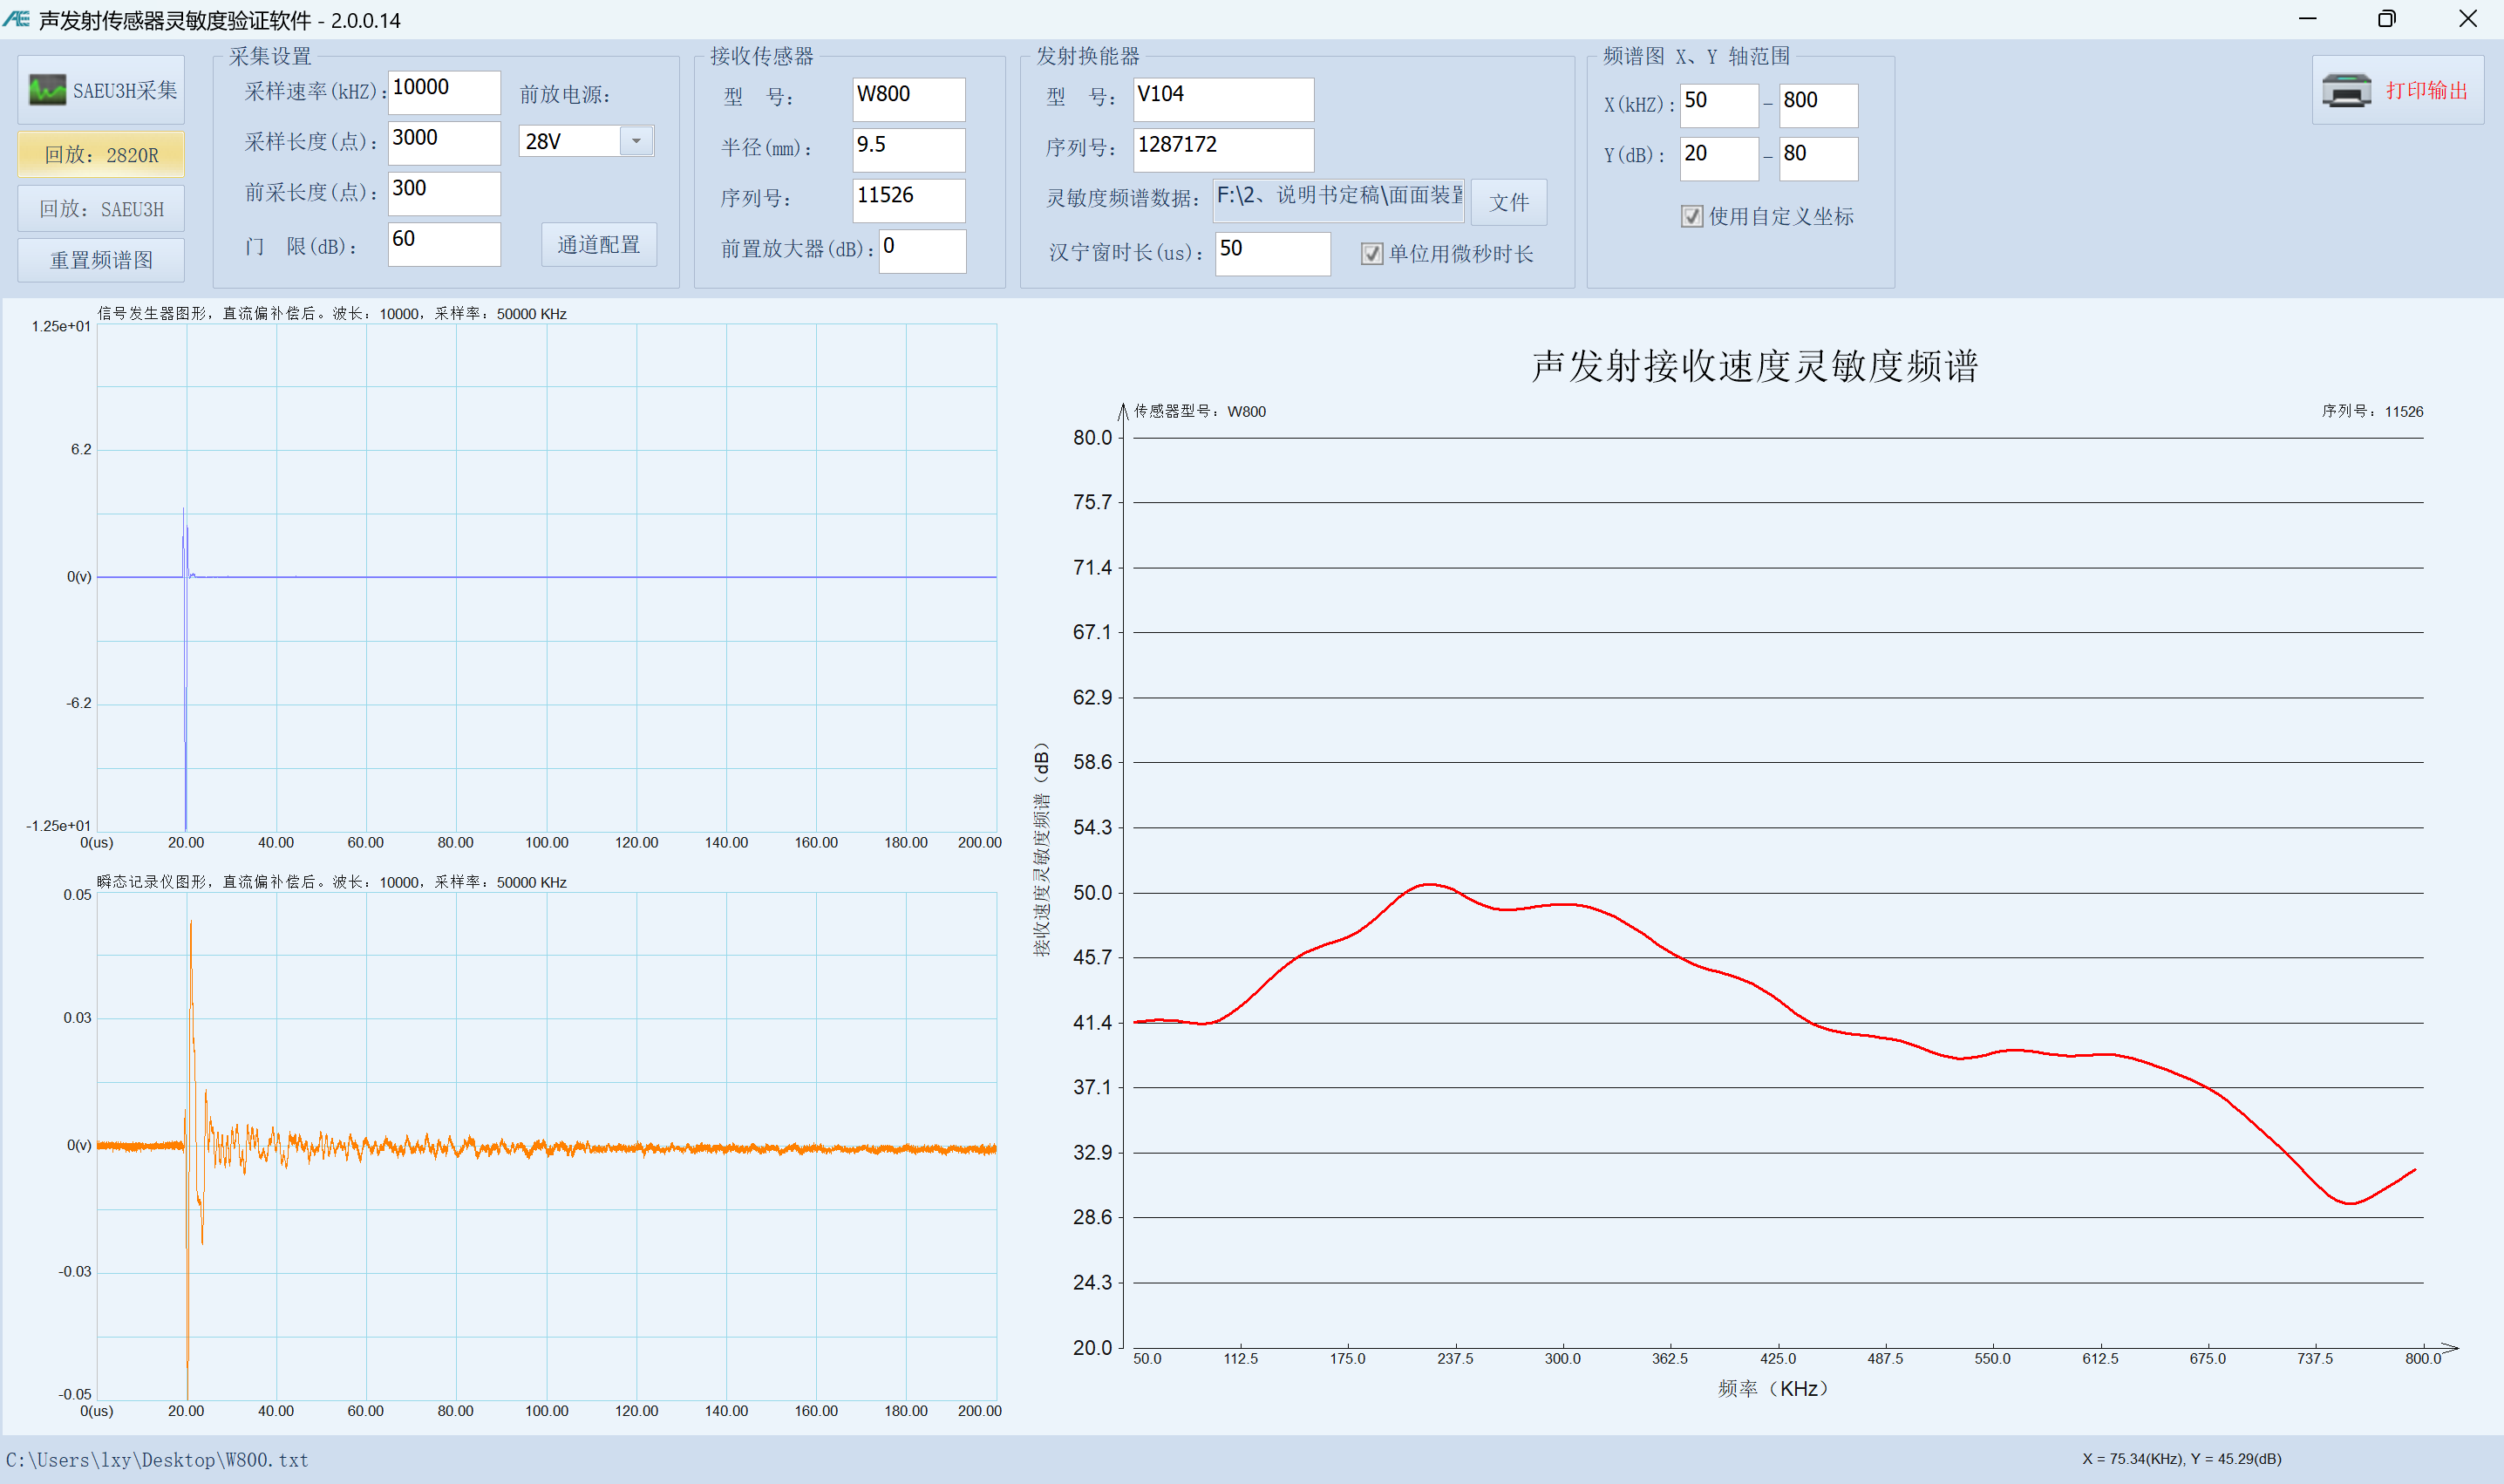Click the sampling rate field showing 10000
The image size is (2504, 1484).
(x=443, y=92)
